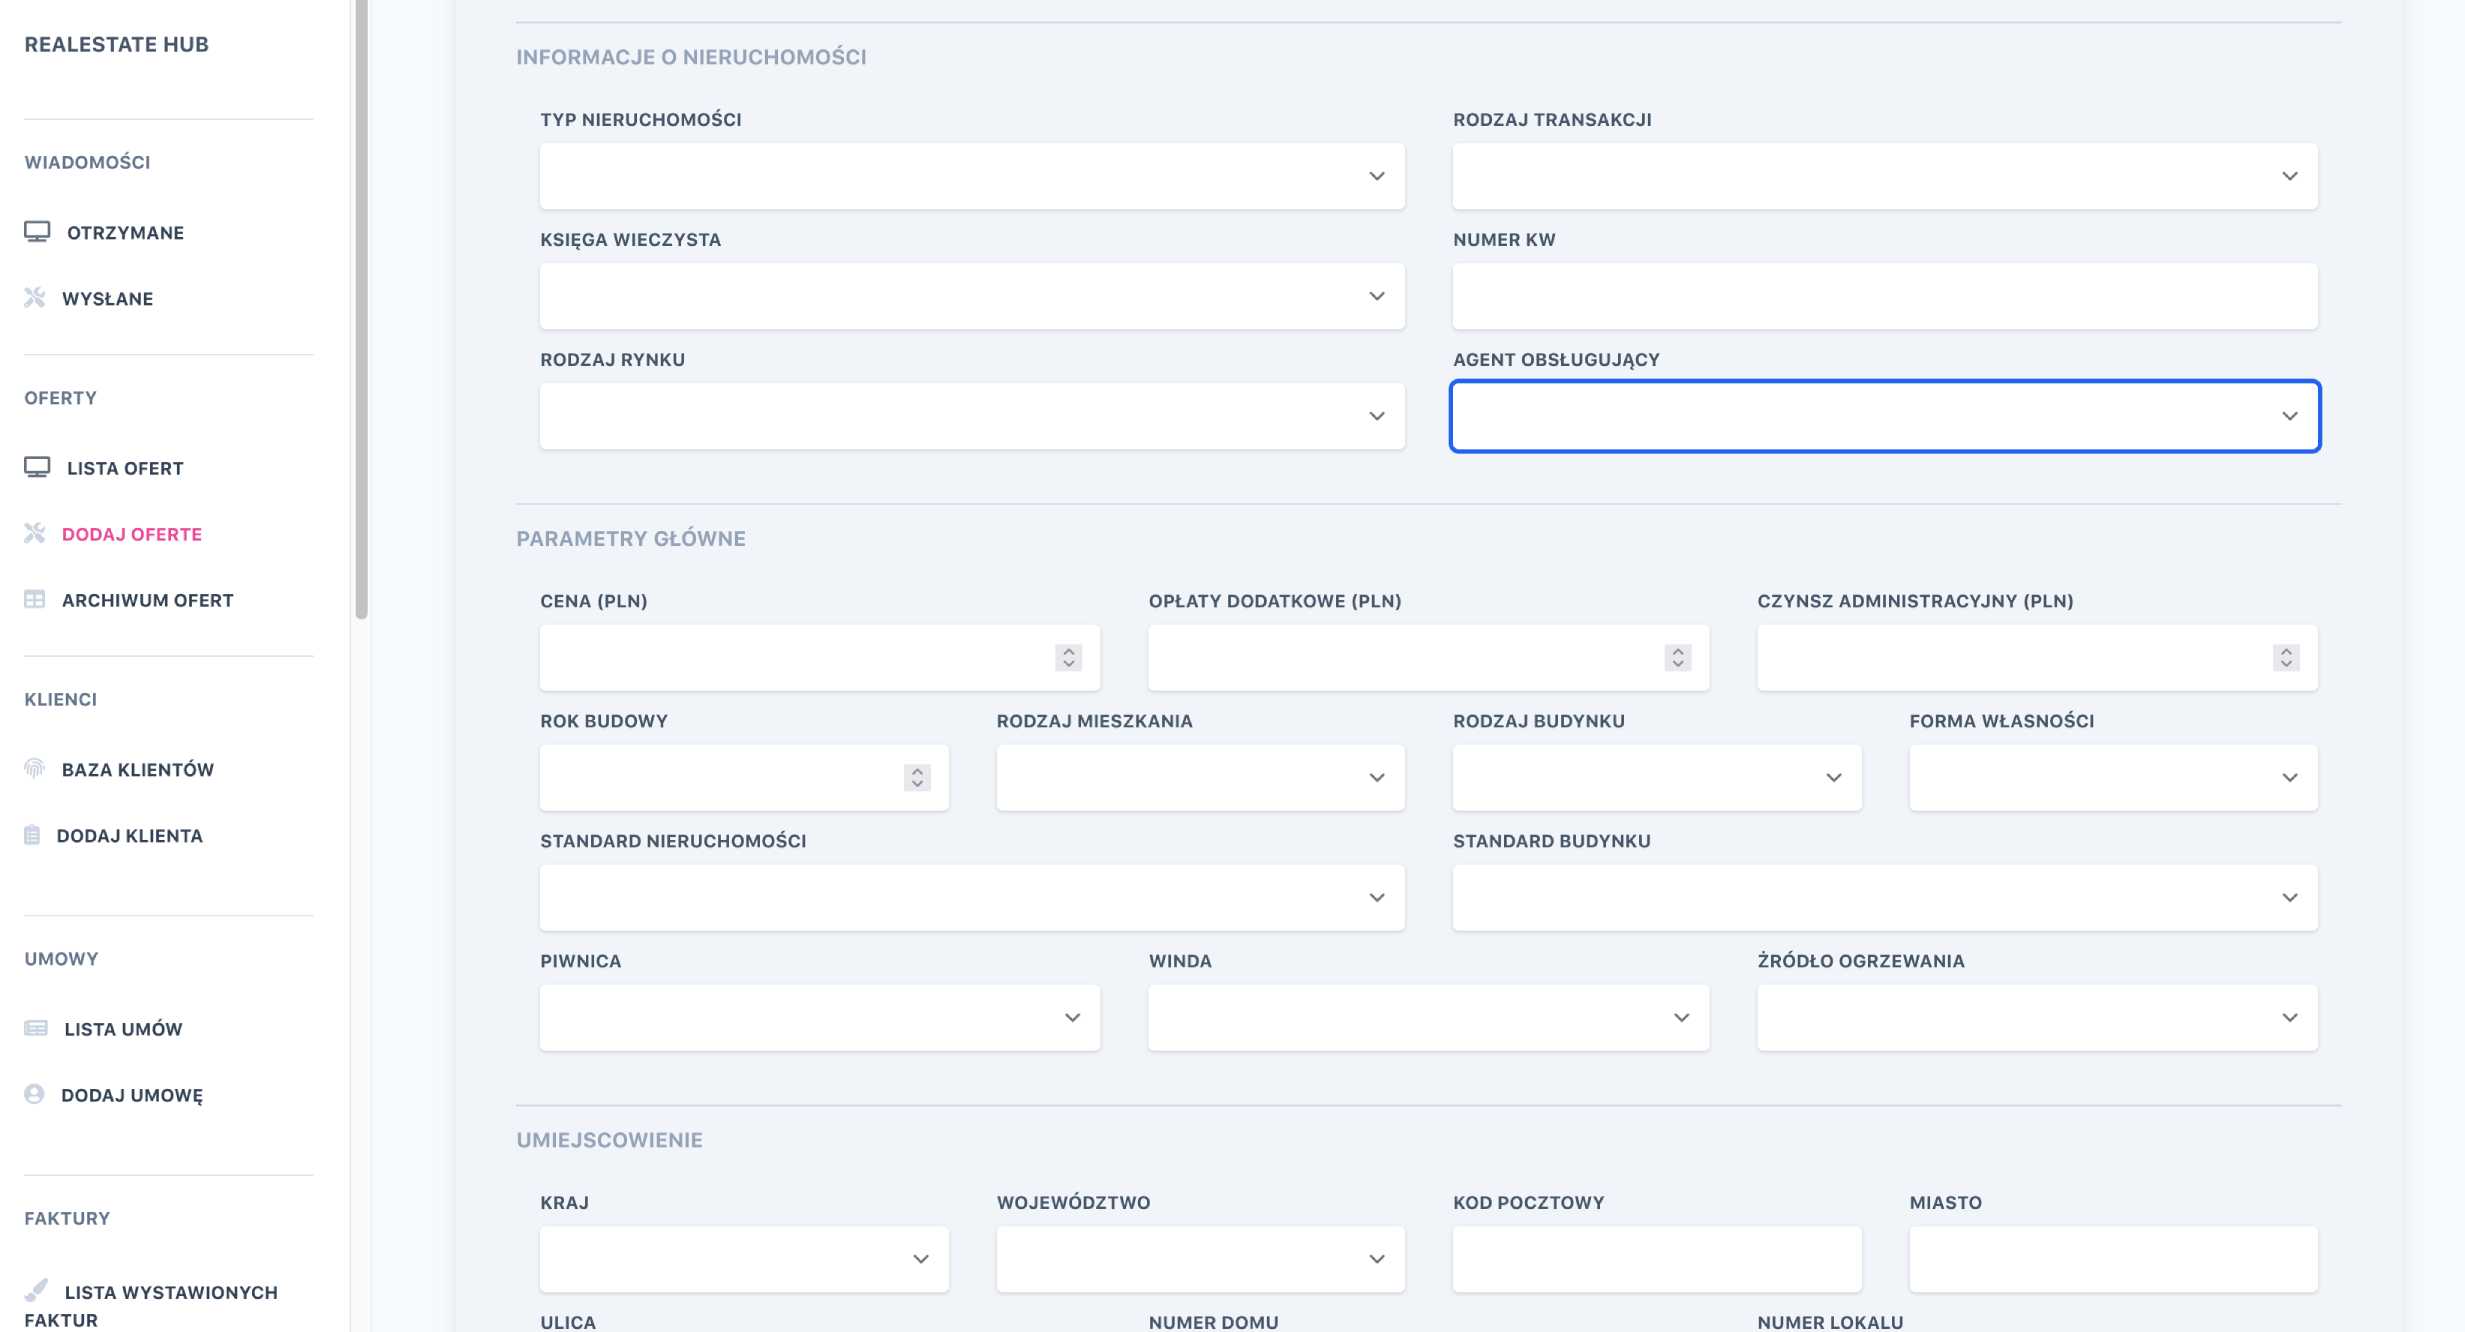Click the list icon beside Lista Umów
The height and width of the screenshot is (1332, 2465).
(36, 1029)
